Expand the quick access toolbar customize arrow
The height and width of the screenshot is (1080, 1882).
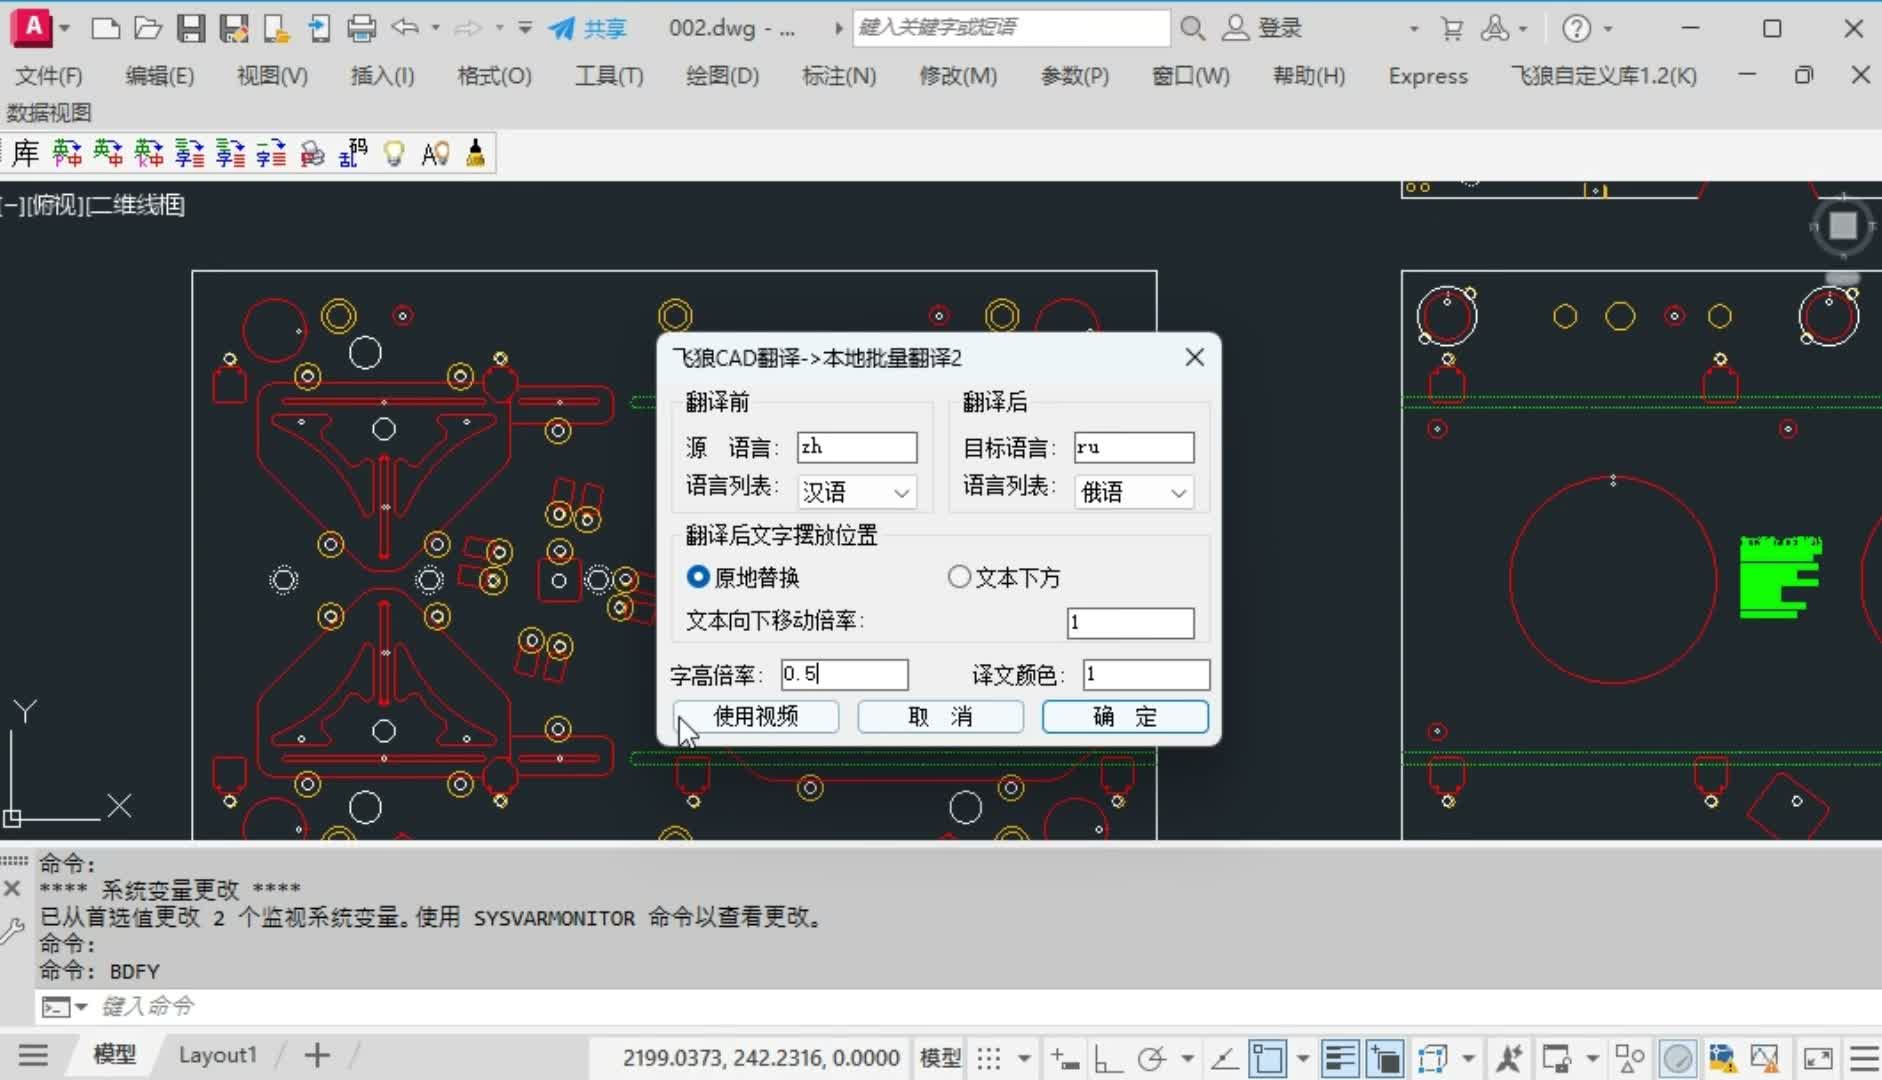525,28
